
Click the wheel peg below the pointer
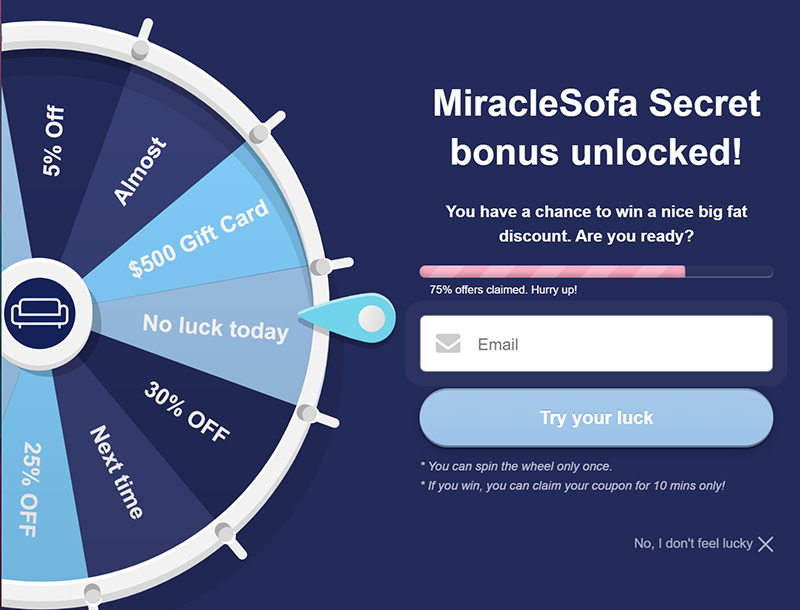pos(307,413)
